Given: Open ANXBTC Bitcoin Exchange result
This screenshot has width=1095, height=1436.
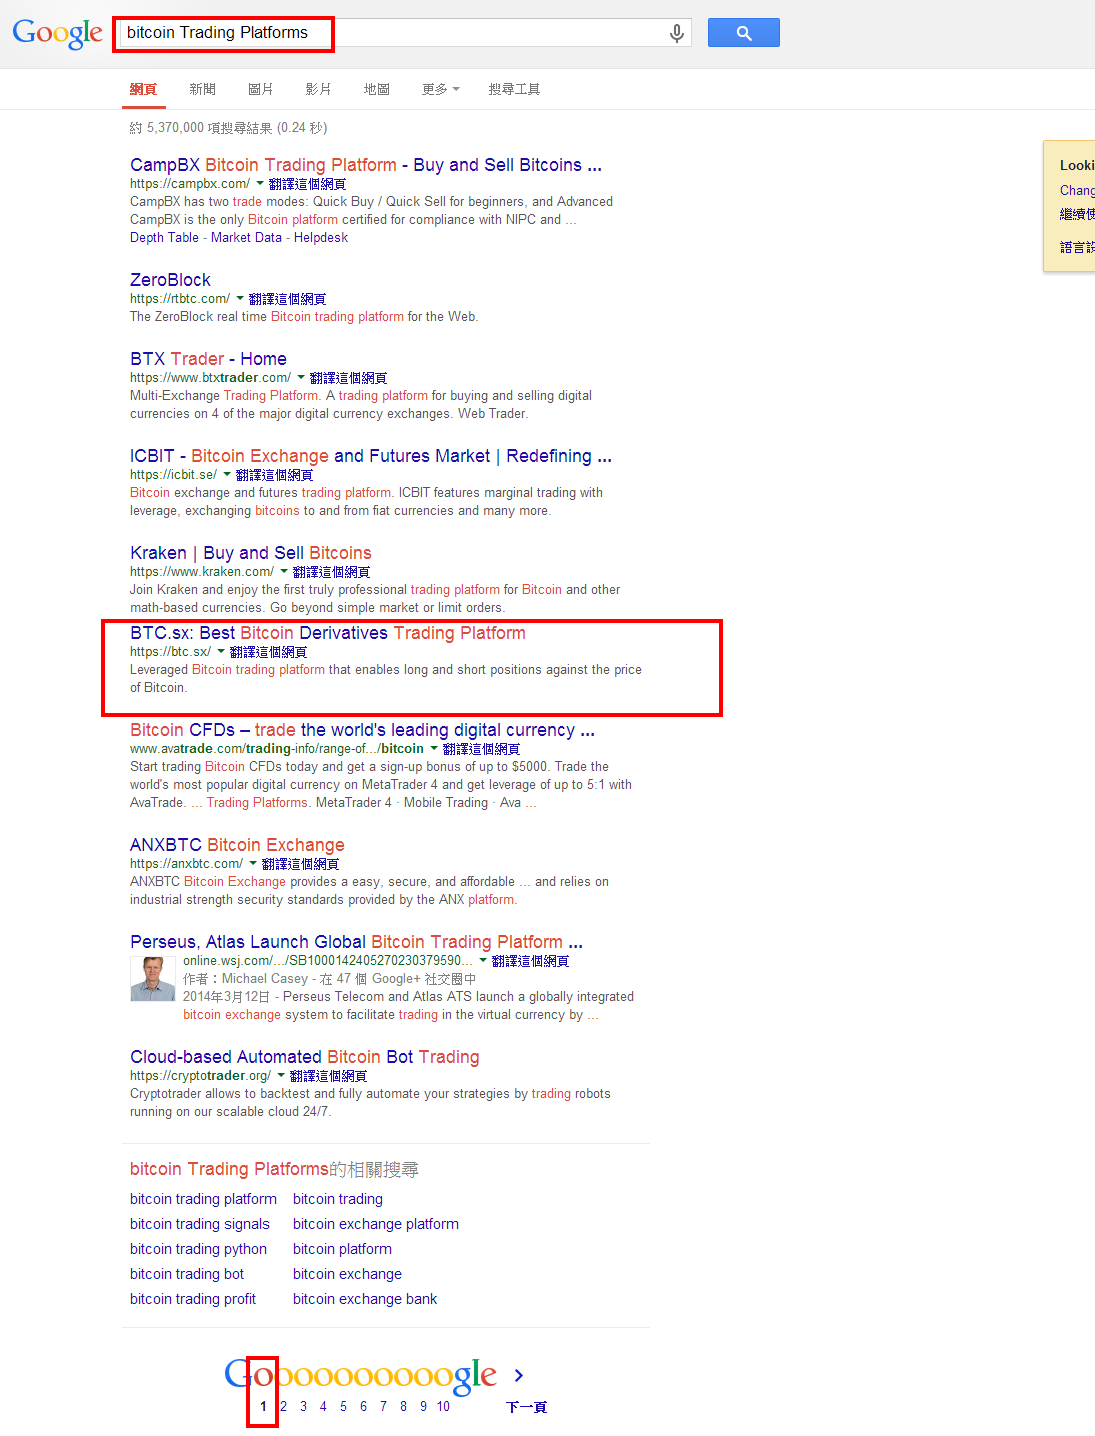Looking at the screenshot, I should (x=237, y=845).
